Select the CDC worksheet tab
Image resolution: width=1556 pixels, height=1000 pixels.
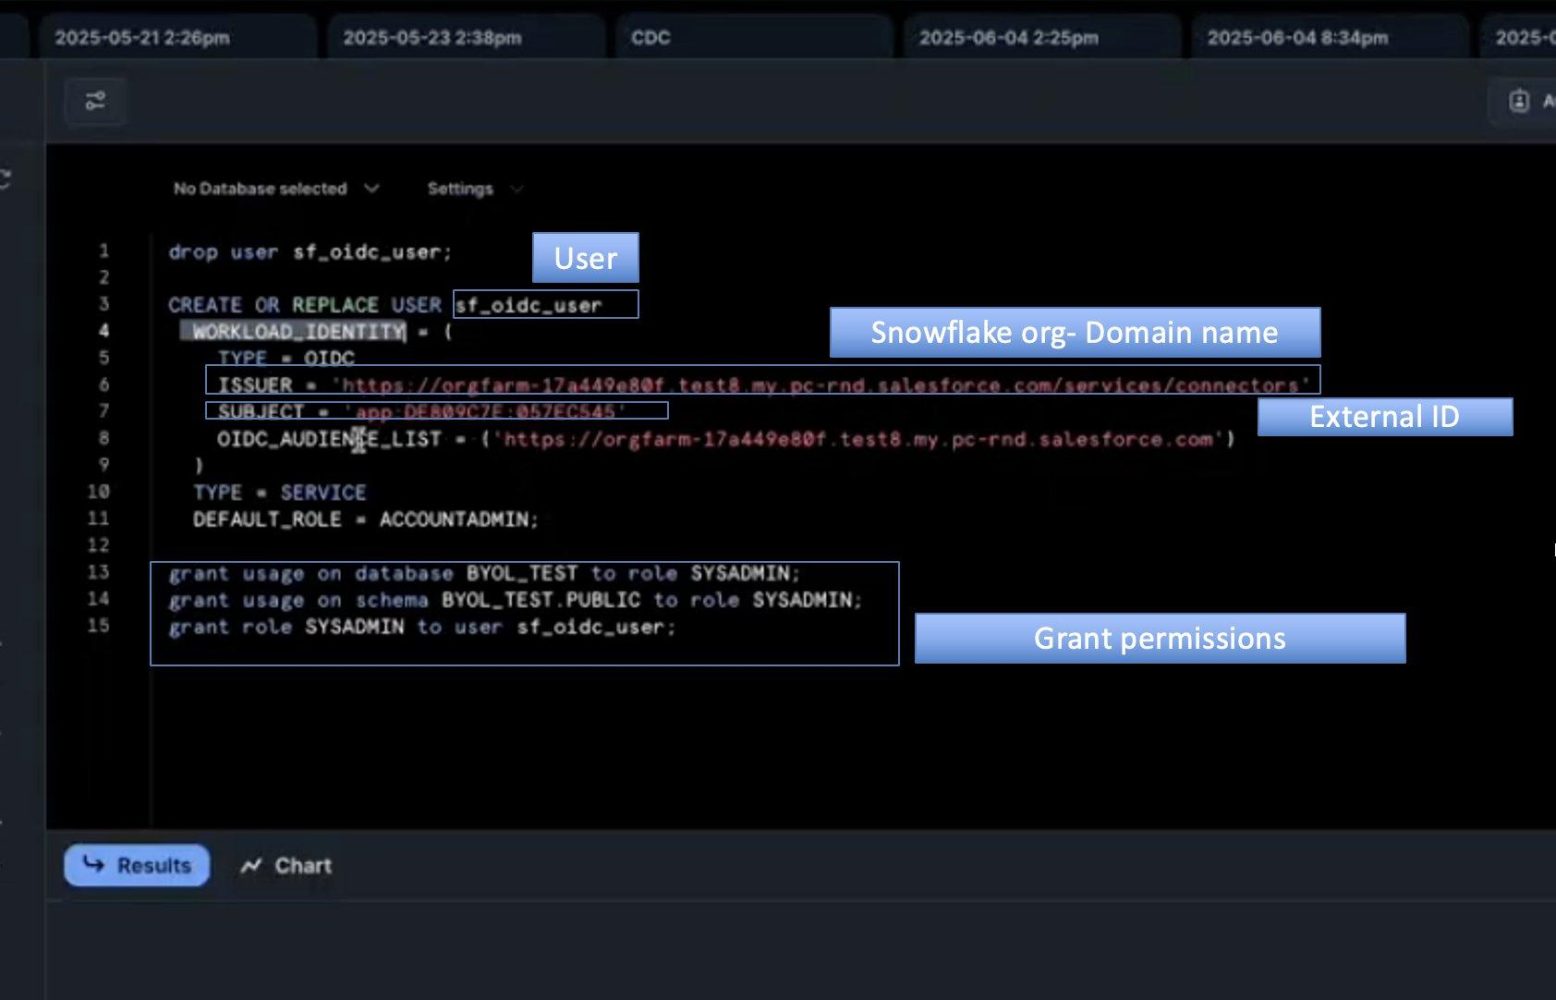click(753, 38)
